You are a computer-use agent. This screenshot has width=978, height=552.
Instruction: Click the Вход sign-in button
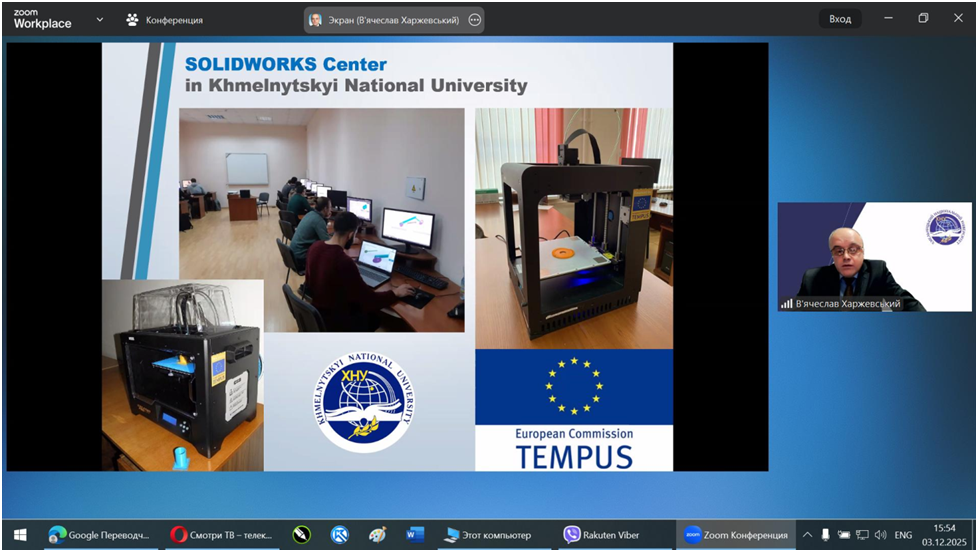pyautogui.click(x=840, y=19)
